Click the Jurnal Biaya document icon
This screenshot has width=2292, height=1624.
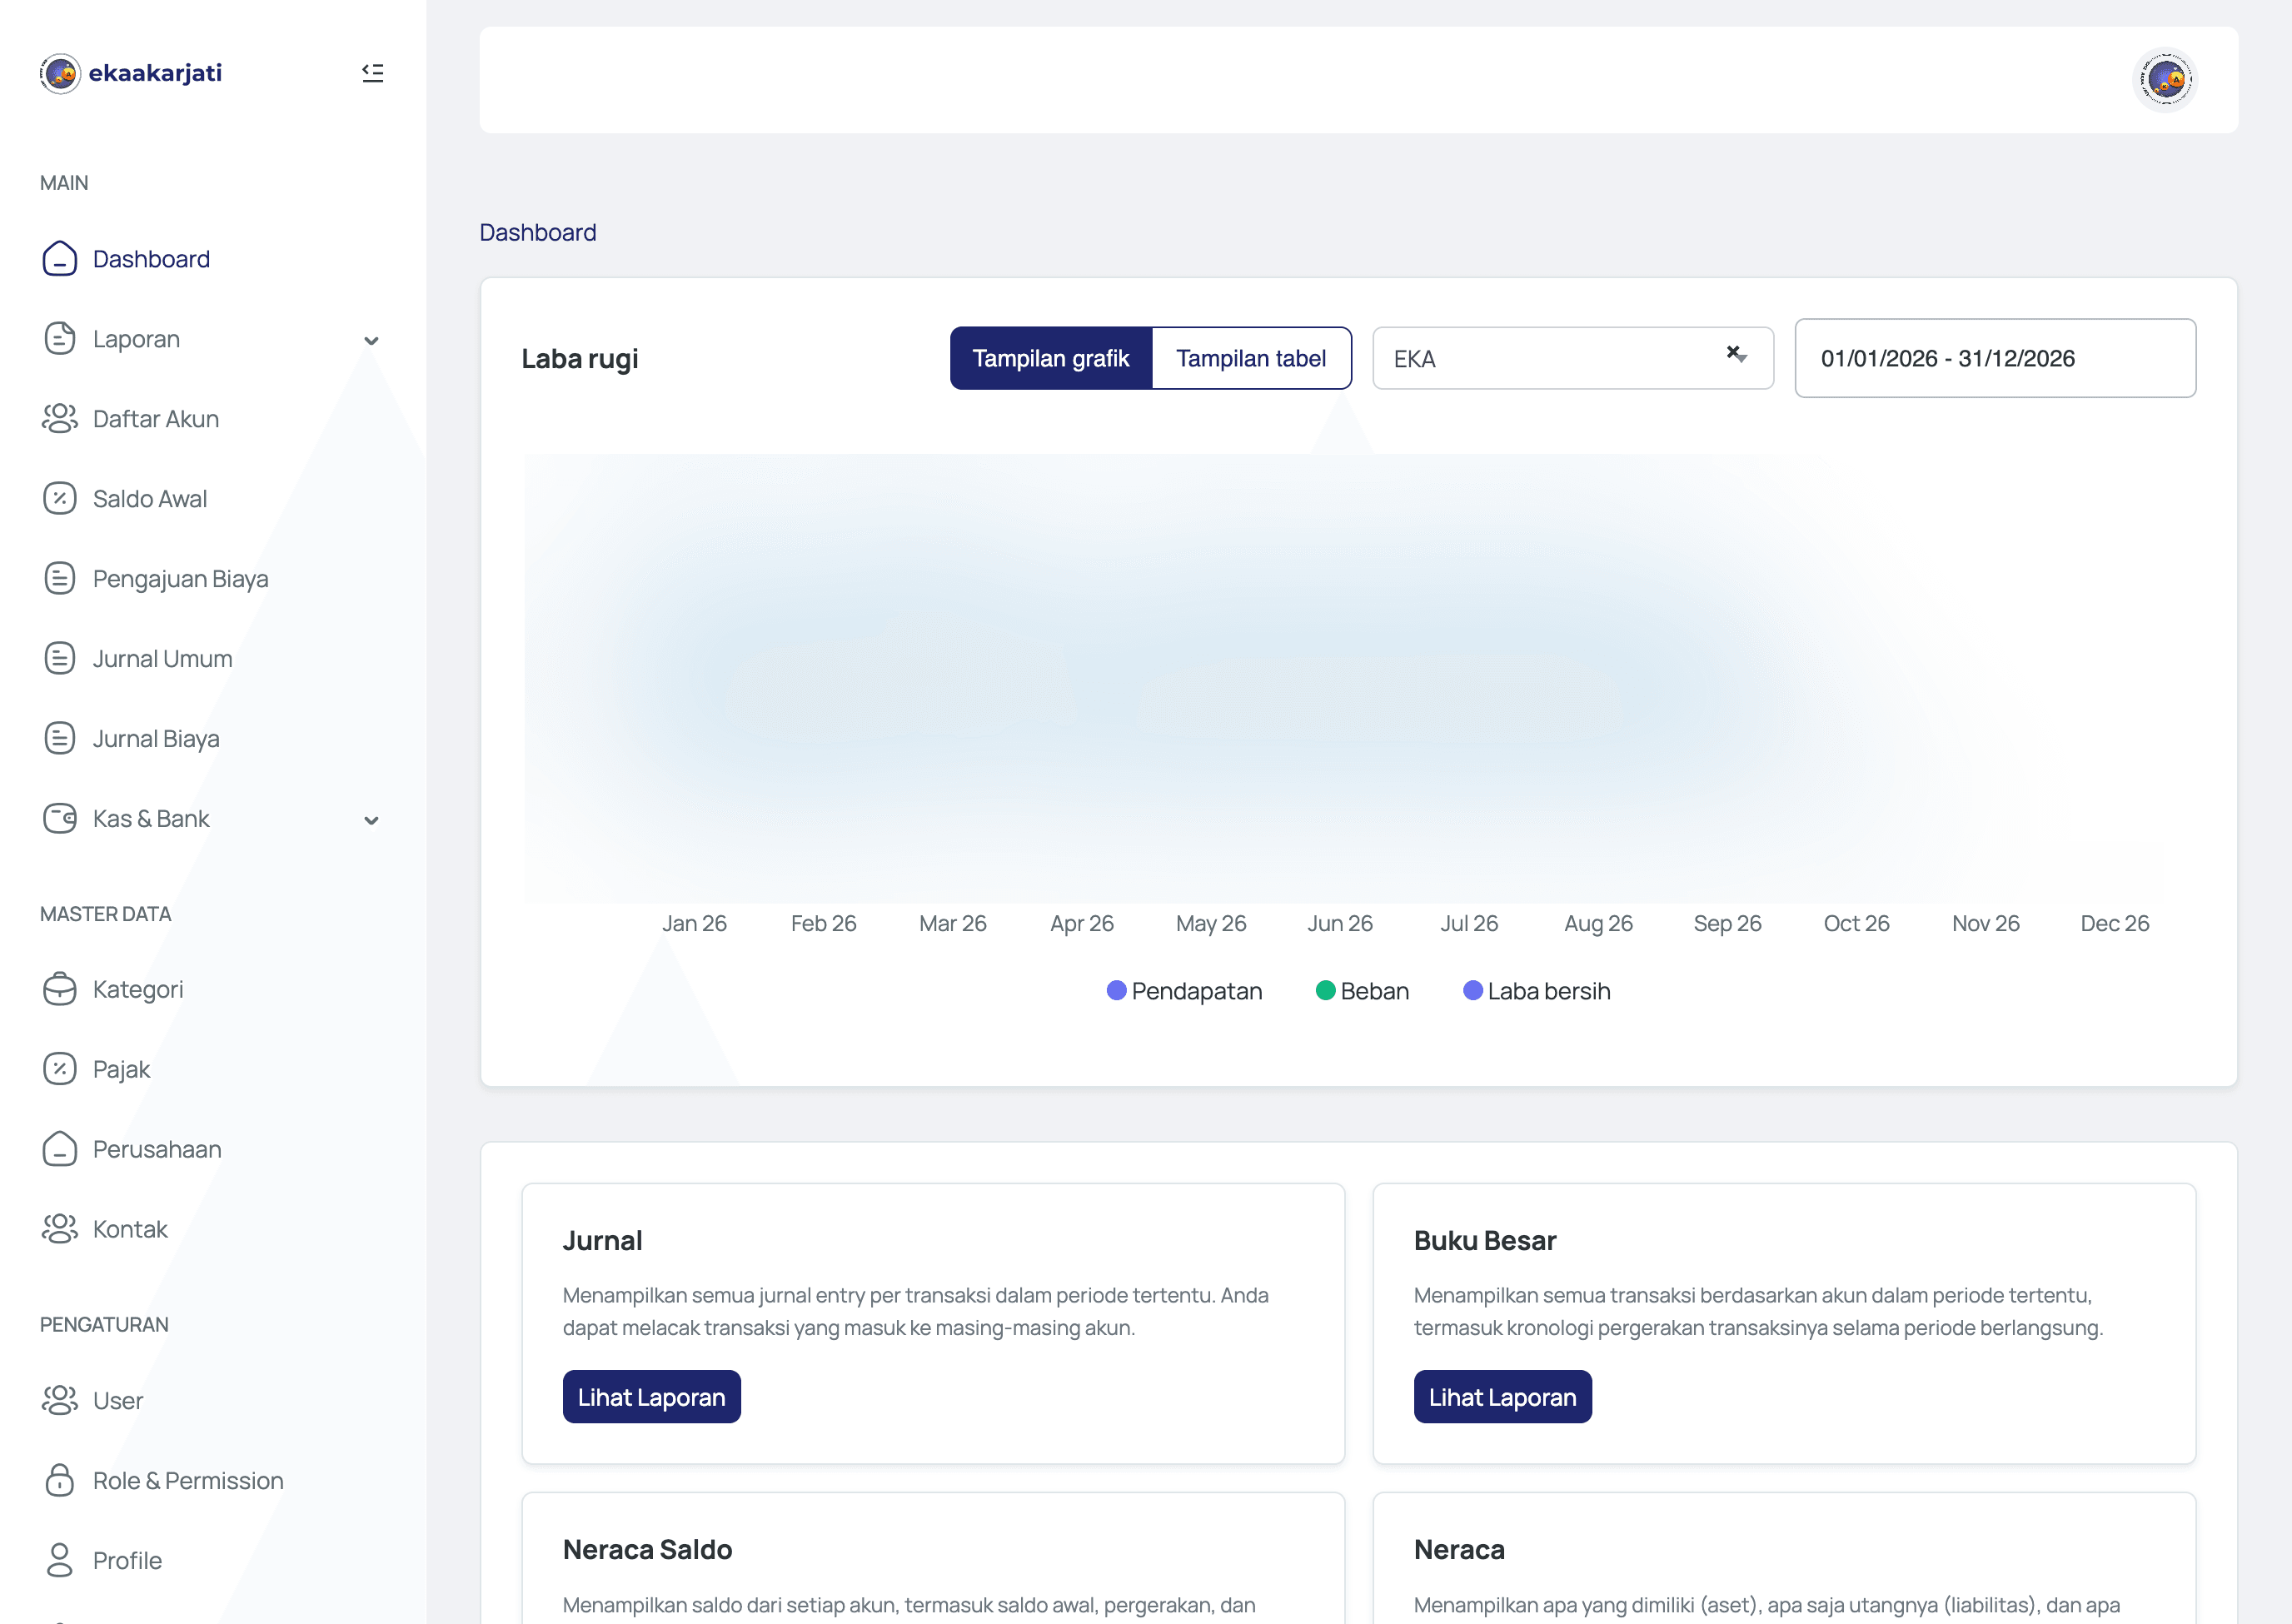[x=60, y=739]
